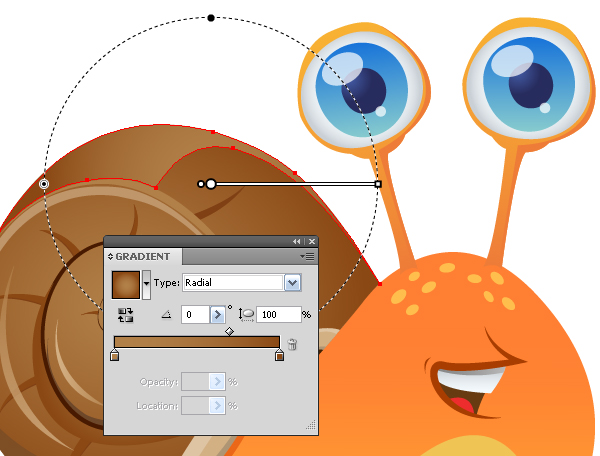This screenshot has width=600, height=456.
Task: Click the disabled Opacity field
Action: pyautogui.click(x=195, y=382)
